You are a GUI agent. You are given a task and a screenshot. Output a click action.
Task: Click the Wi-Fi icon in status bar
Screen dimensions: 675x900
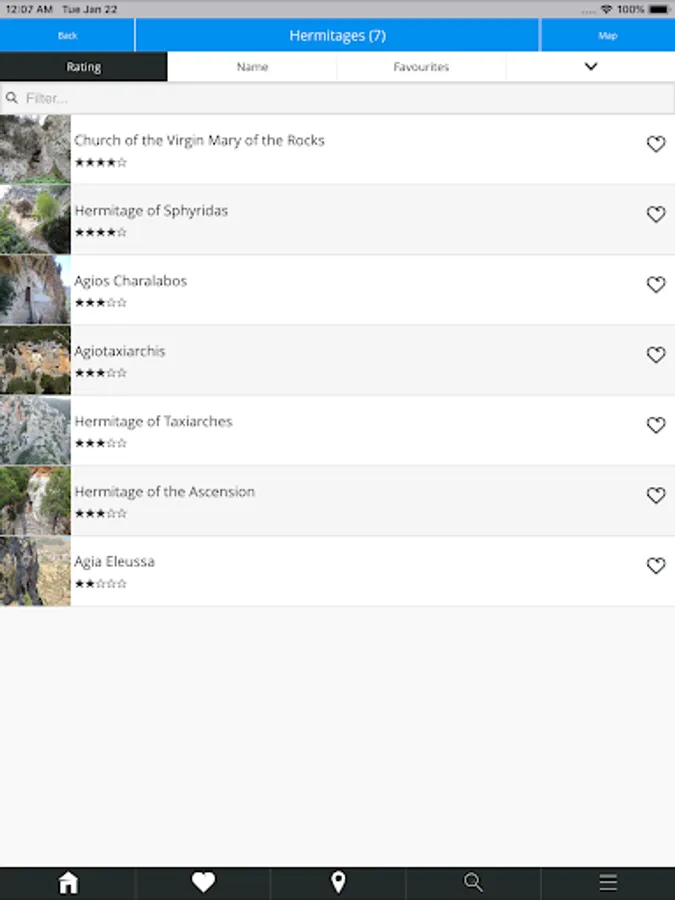(x=606, y=9)
